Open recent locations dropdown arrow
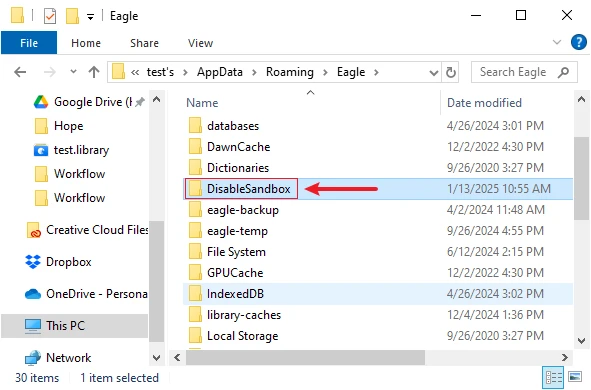Viewport: 591px width, 390px height. coord(73,71)
